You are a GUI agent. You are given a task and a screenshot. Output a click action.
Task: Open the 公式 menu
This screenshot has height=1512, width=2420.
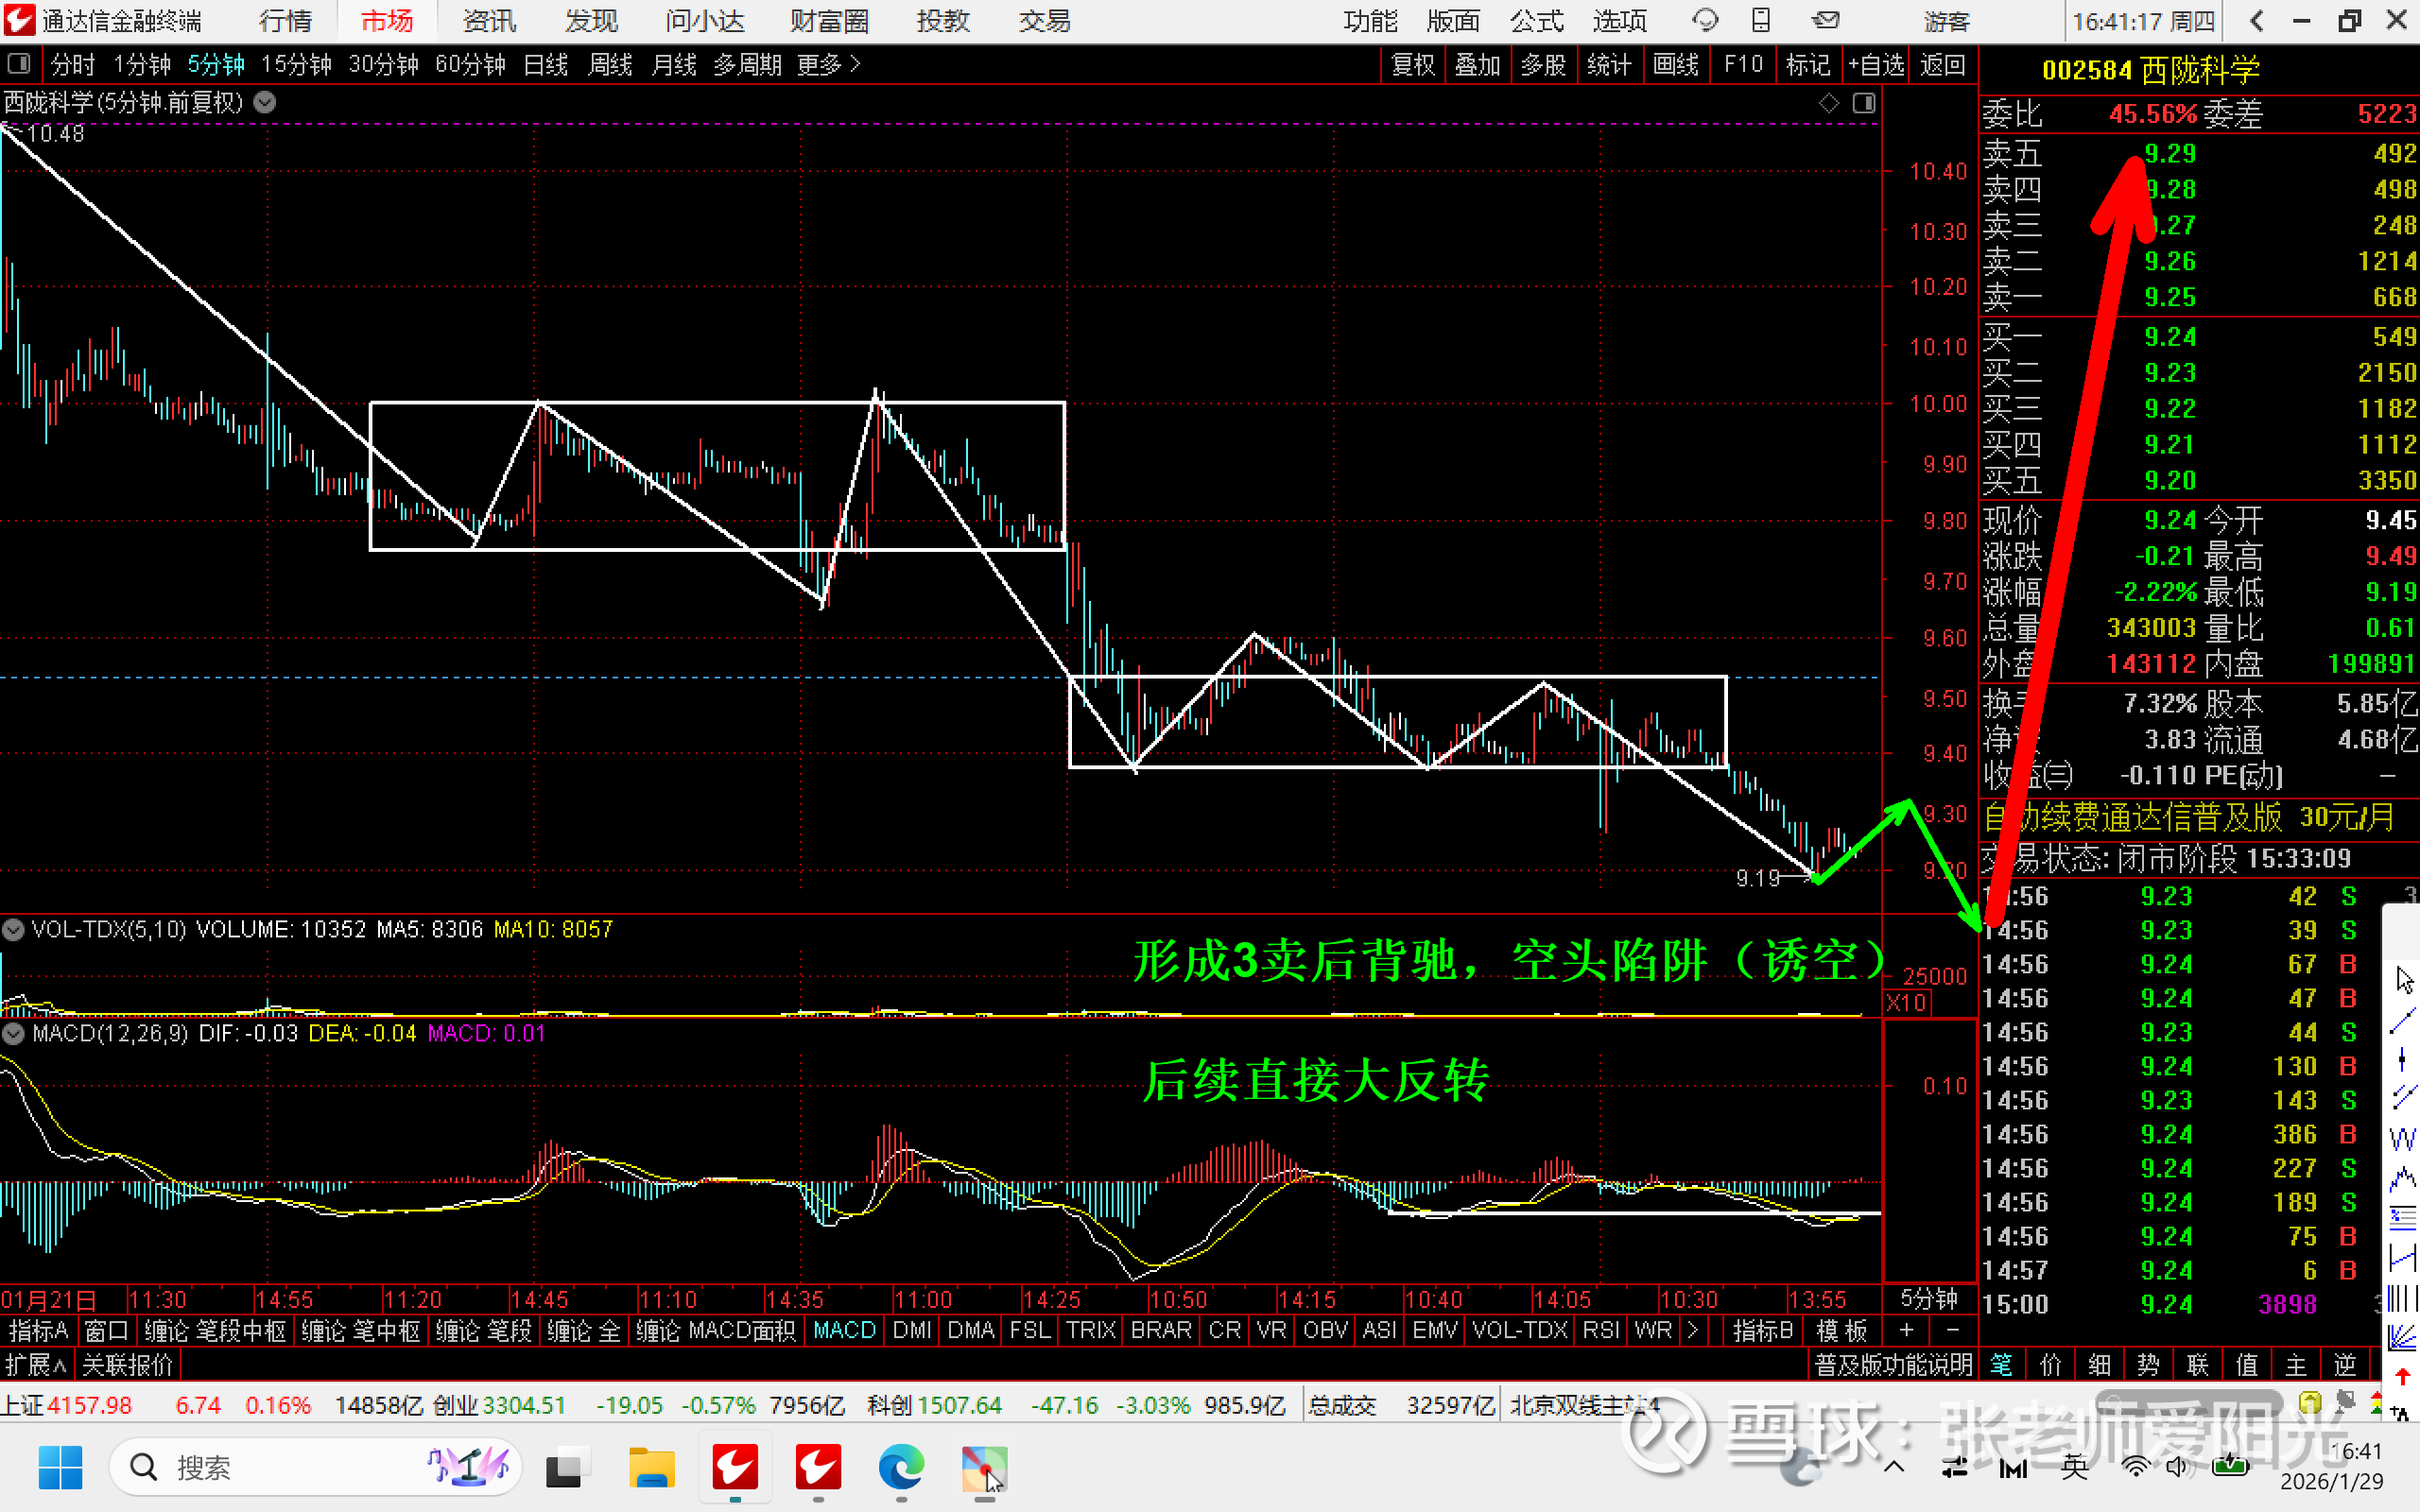1537,21
